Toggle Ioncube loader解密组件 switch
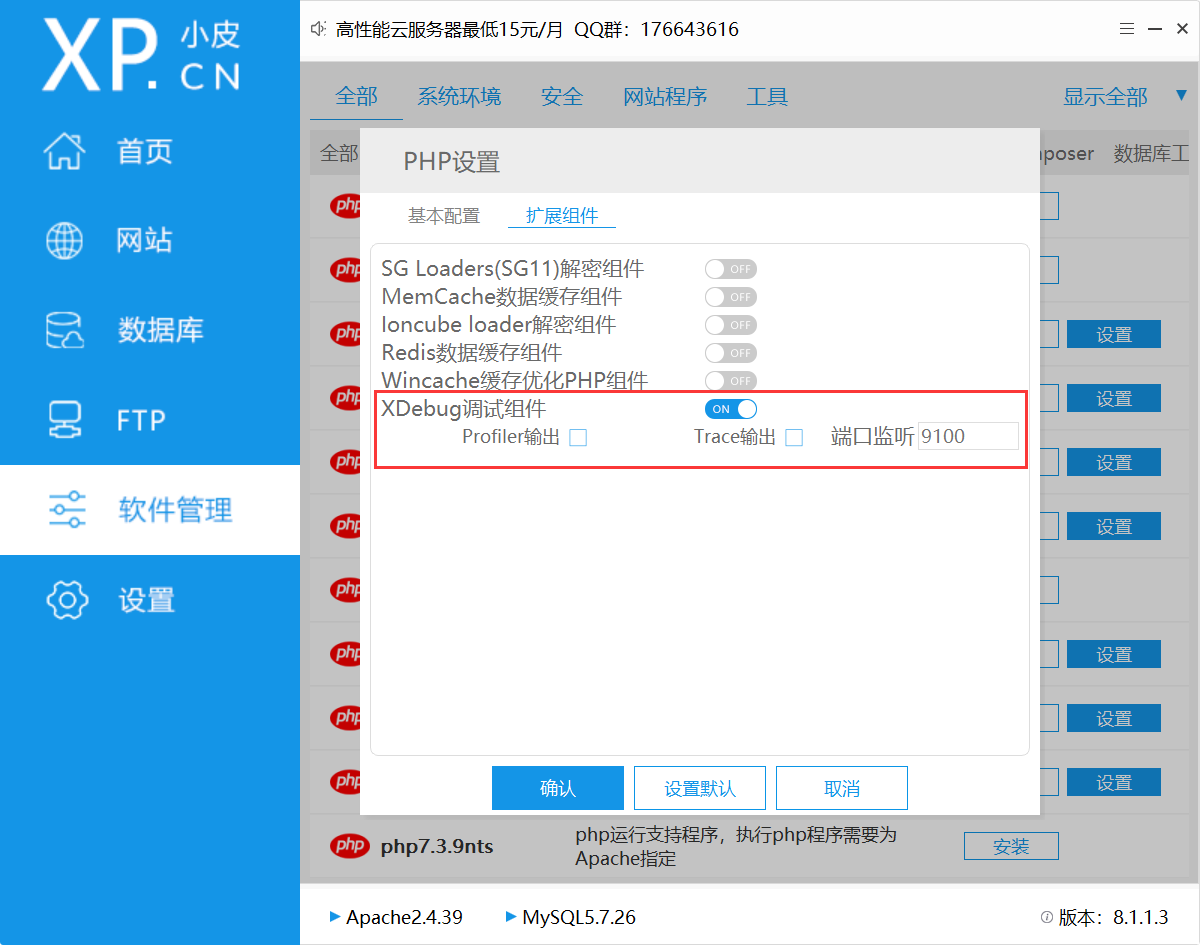 point(731,325)
